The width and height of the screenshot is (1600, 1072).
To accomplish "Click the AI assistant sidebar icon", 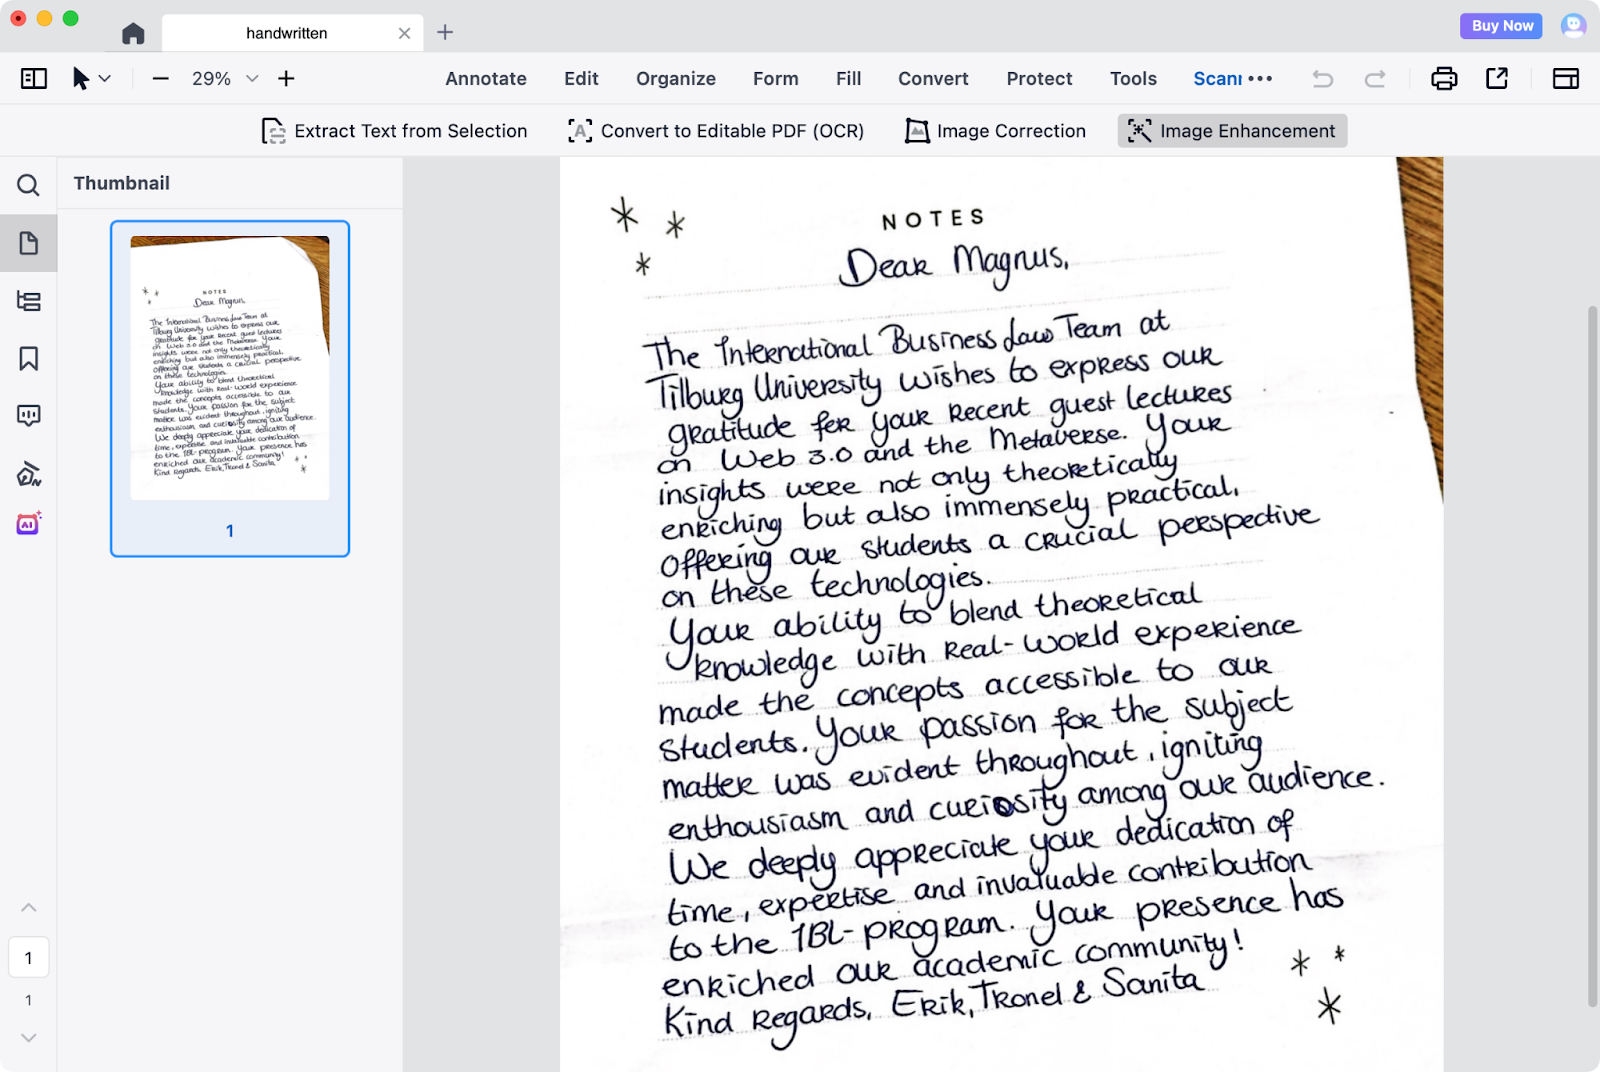I will (x=28, y=523).
